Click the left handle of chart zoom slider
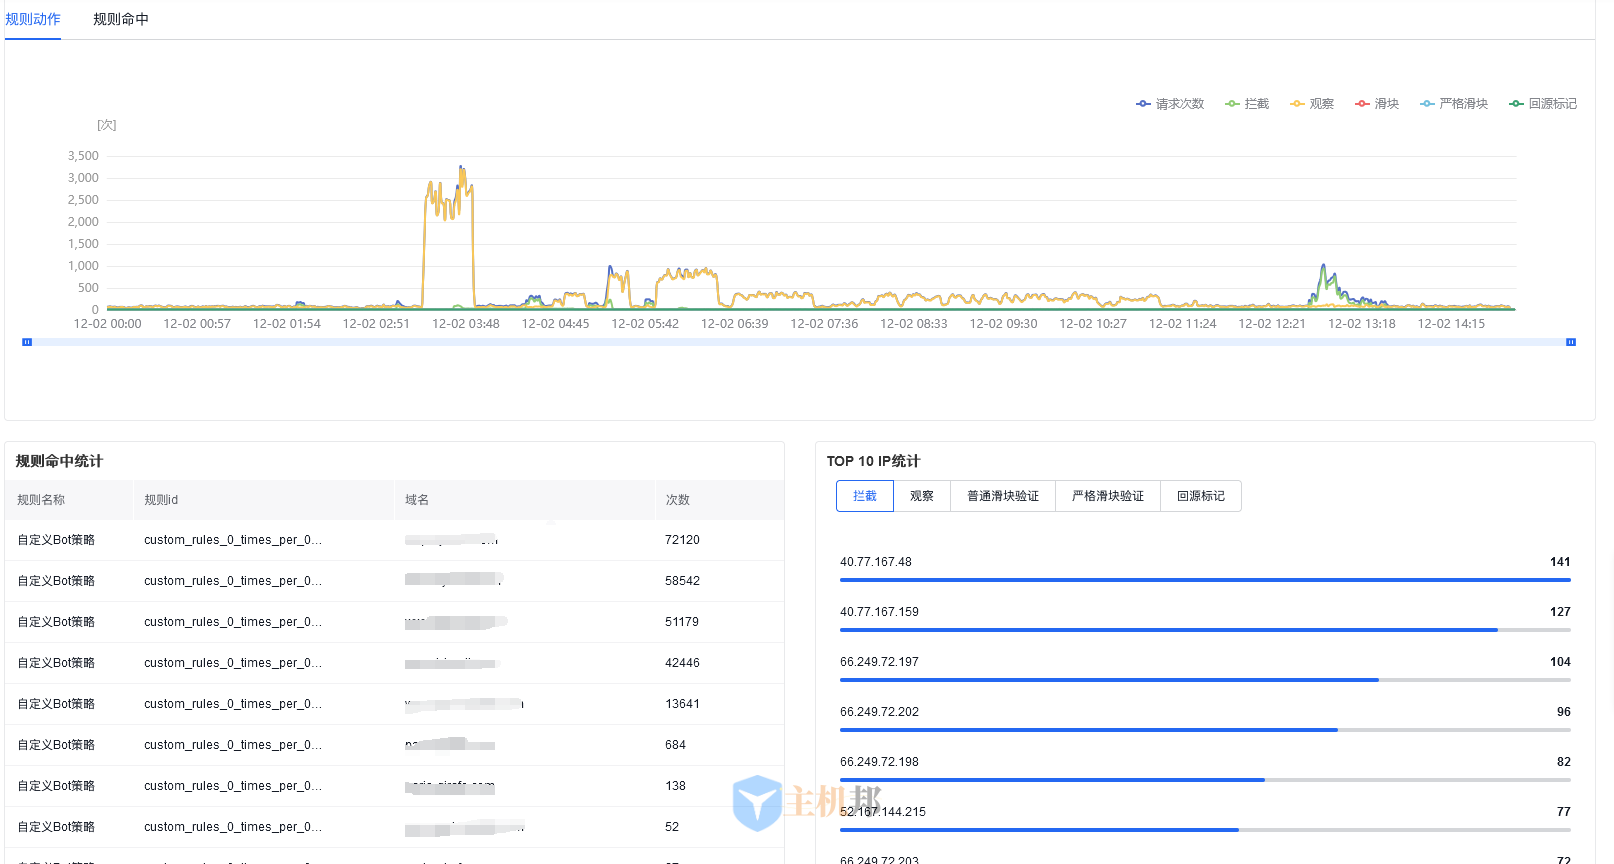Viewport: 1614px width, 864px height. click(x=27, y=342)
